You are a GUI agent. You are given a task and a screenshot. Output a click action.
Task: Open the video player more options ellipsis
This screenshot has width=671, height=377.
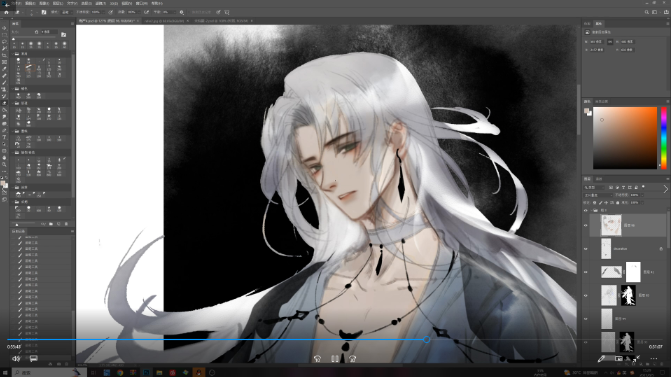(653, 359)
